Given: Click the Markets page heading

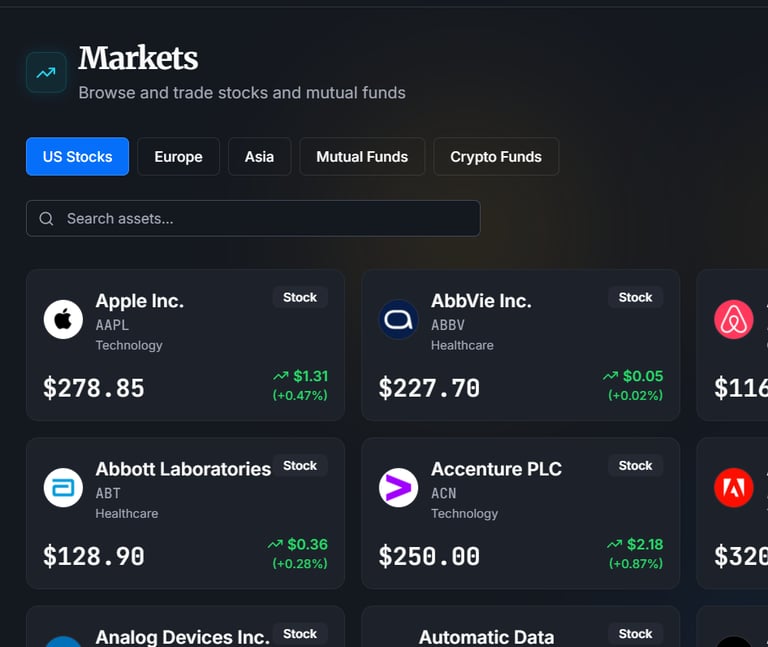Looking at the screenshot, I should coord(138,58).
